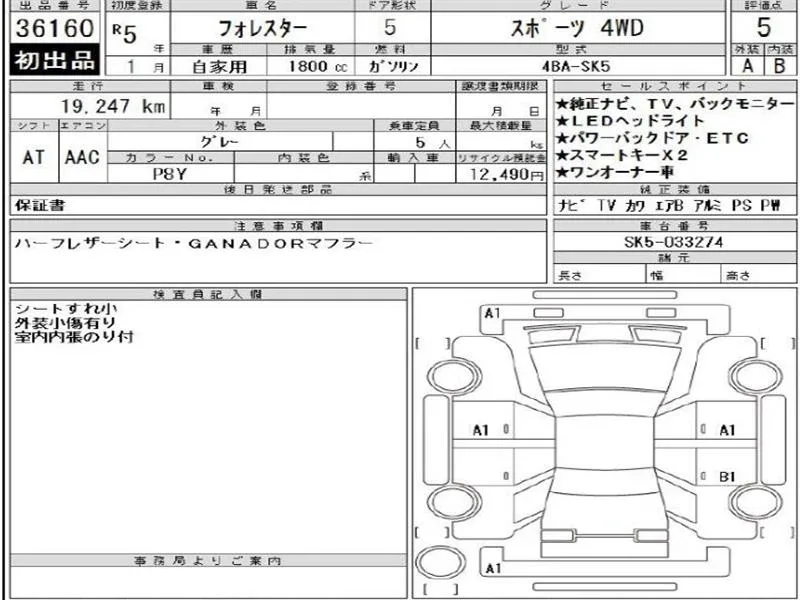
Task: Select lot number 36160
Action: click(x=54, y=27)
